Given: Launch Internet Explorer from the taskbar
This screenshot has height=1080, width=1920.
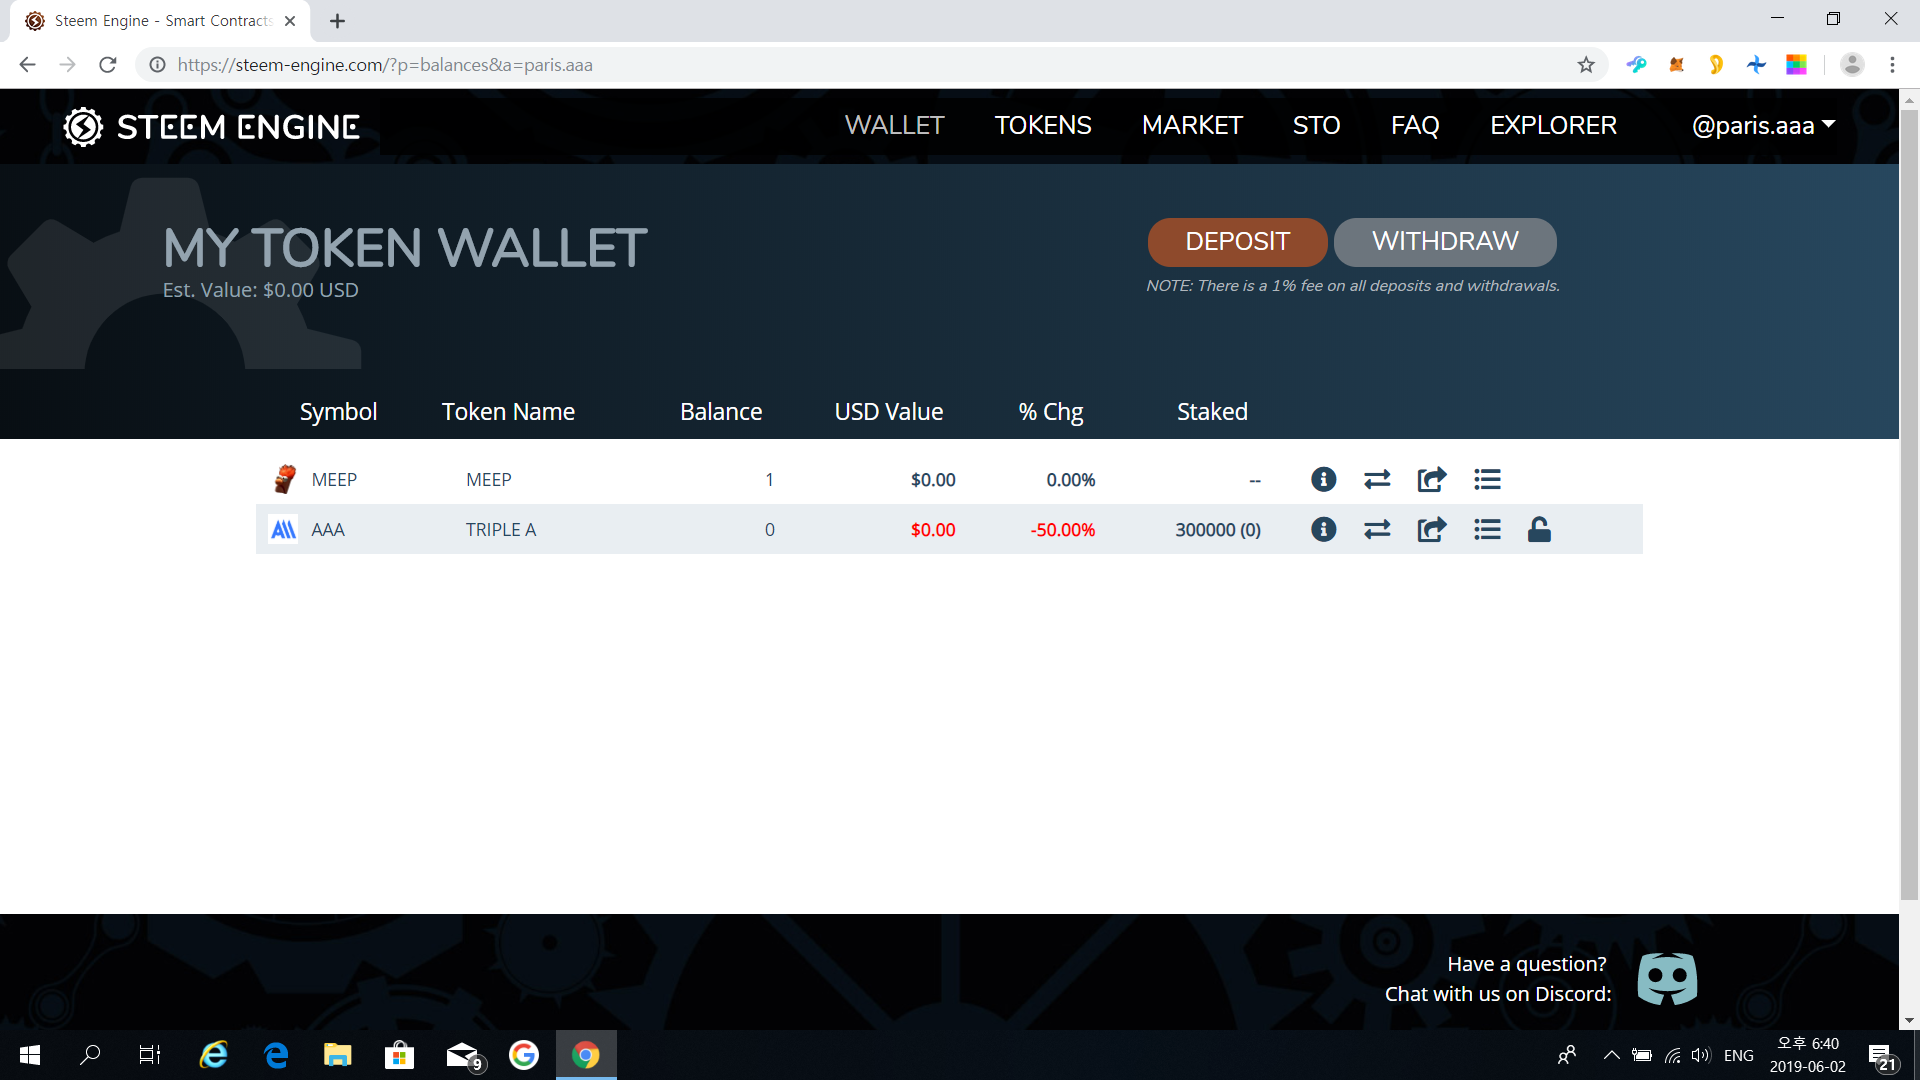Looking at the screenshot, I should tap(213, 1055).
